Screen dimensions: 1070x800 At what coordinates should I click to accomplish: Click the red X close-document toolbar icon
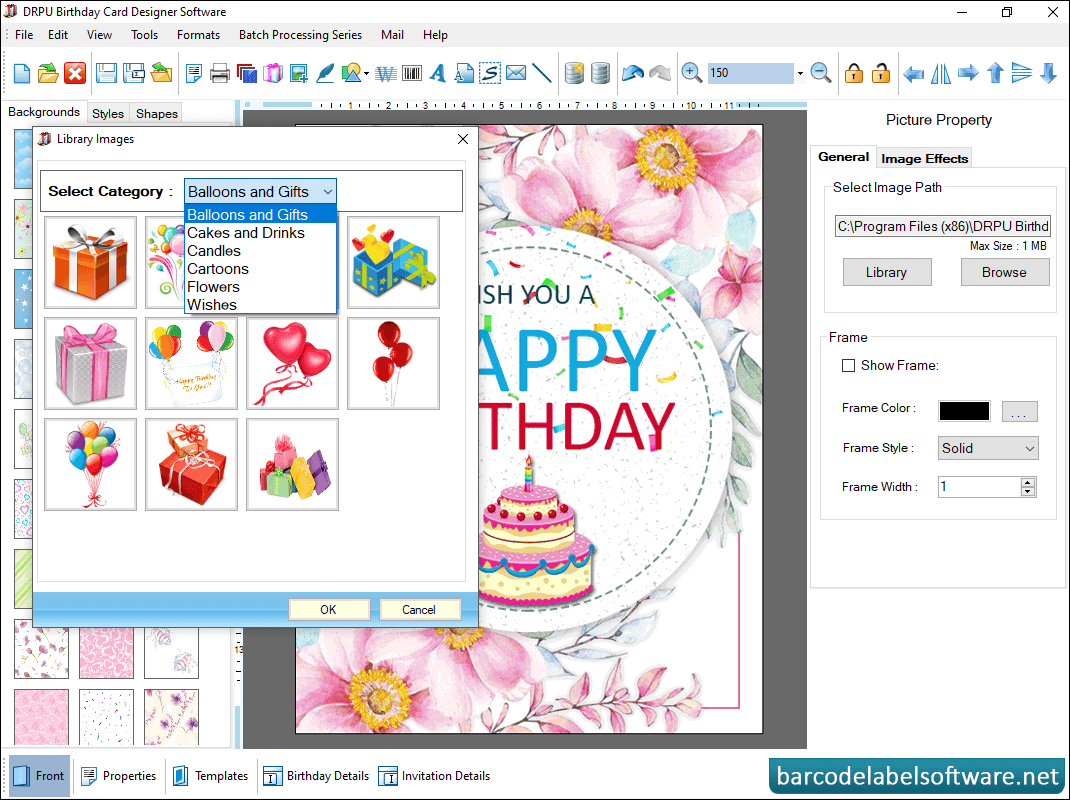pyautogui.click(x=75, y=73)
